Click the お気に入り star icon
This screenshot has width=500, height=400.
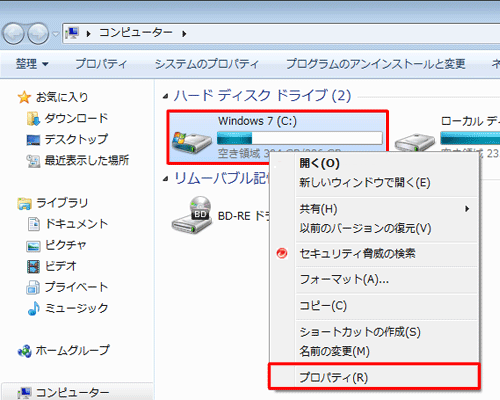[24, 97]
